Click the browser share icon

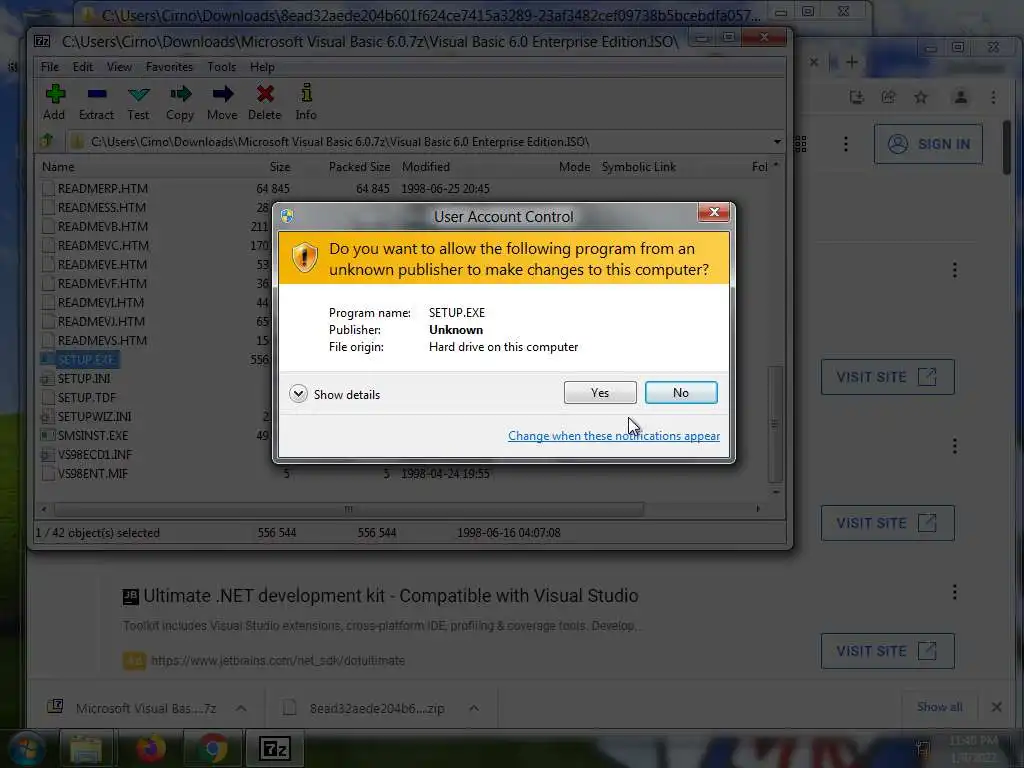(889, 97)
